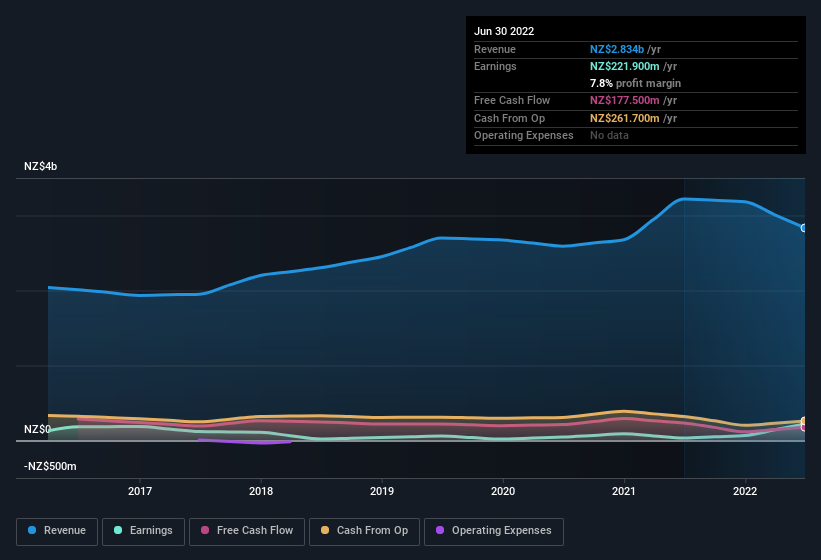Click the 7.8% profit margin text
821x560 pixels.
(x=635, y=83)
